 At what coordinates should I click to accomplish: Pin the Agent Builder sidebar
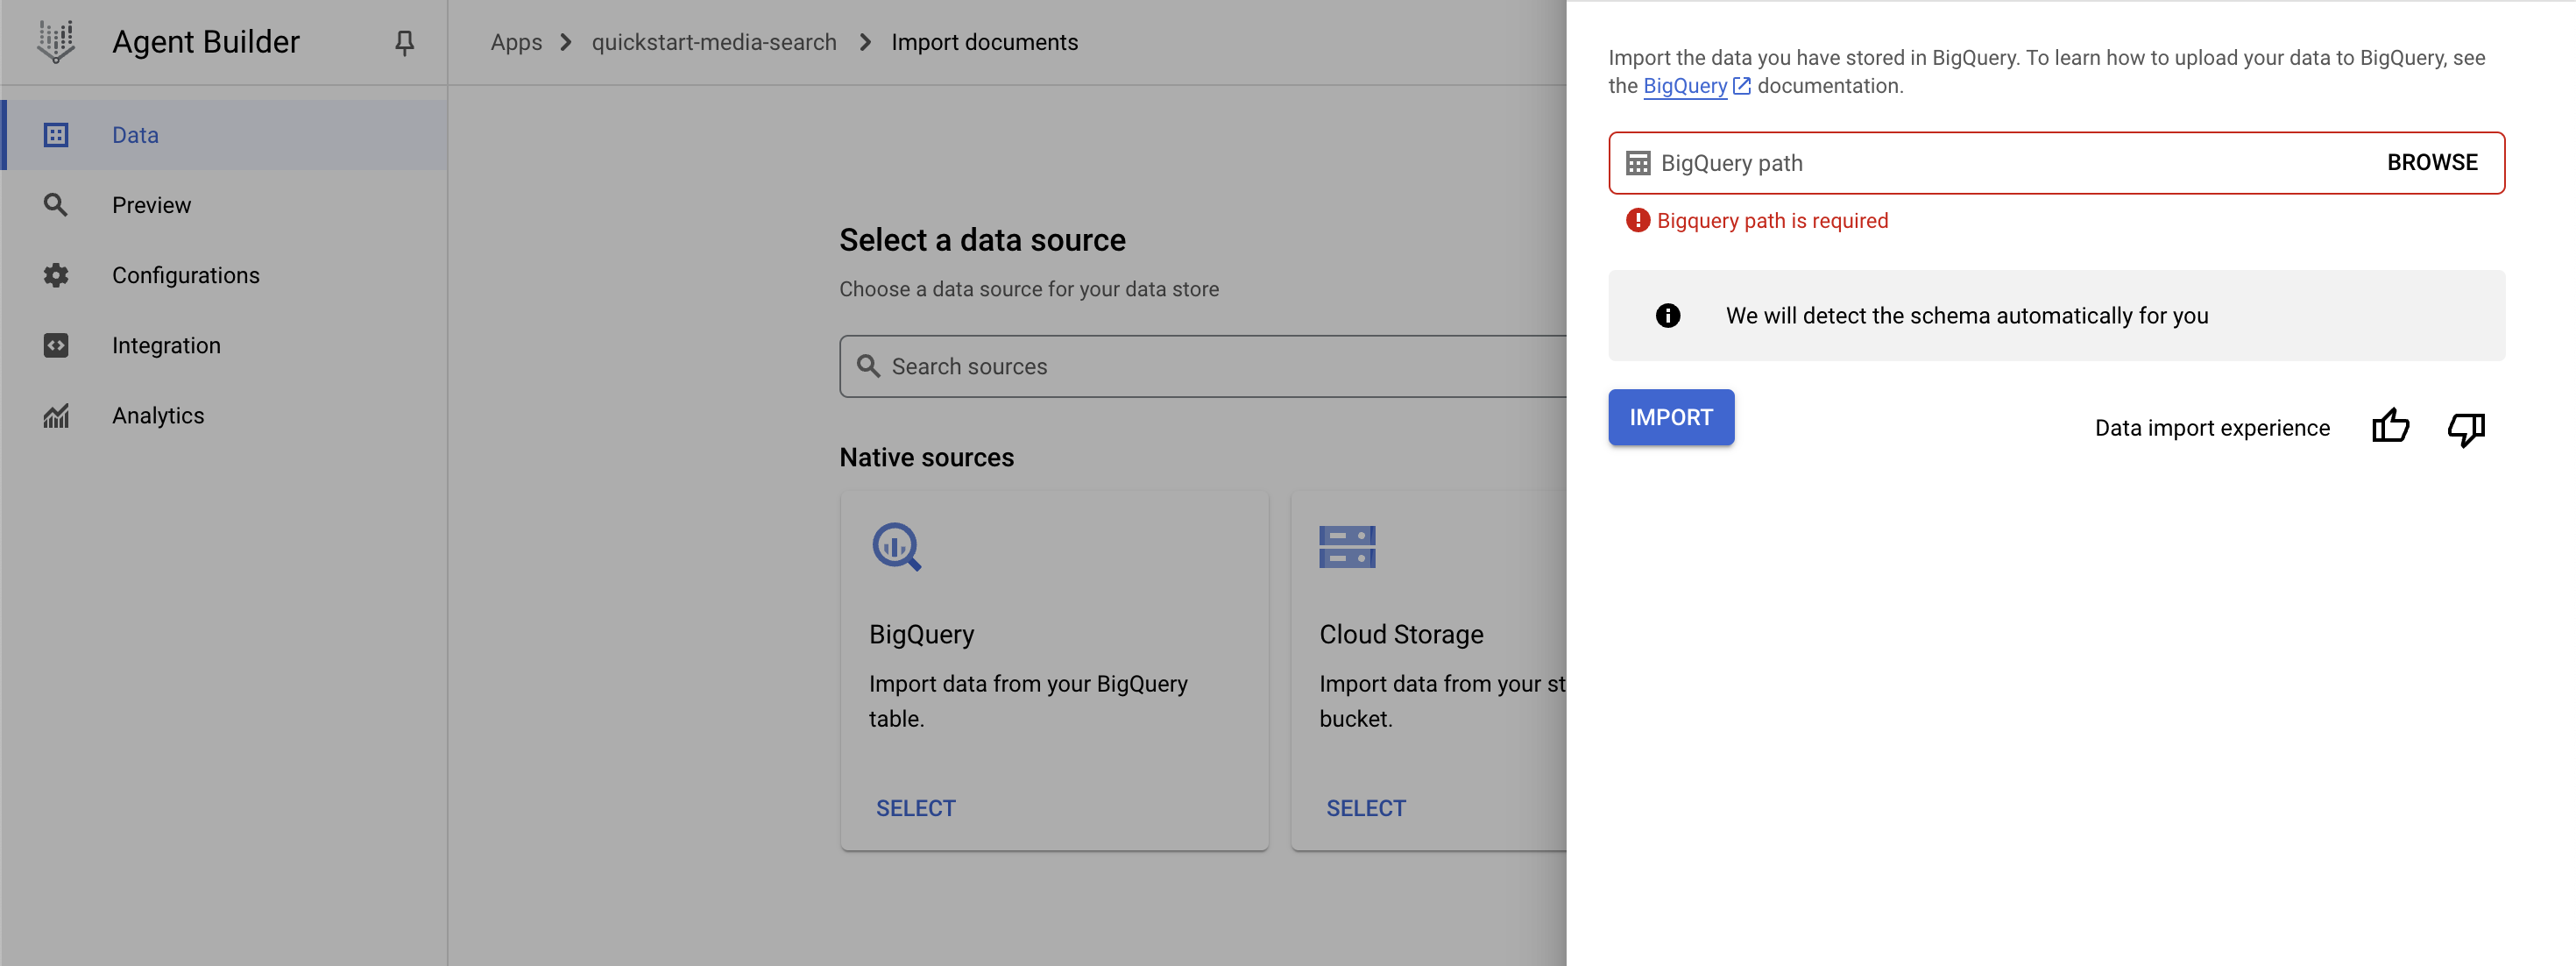[404, 42]
